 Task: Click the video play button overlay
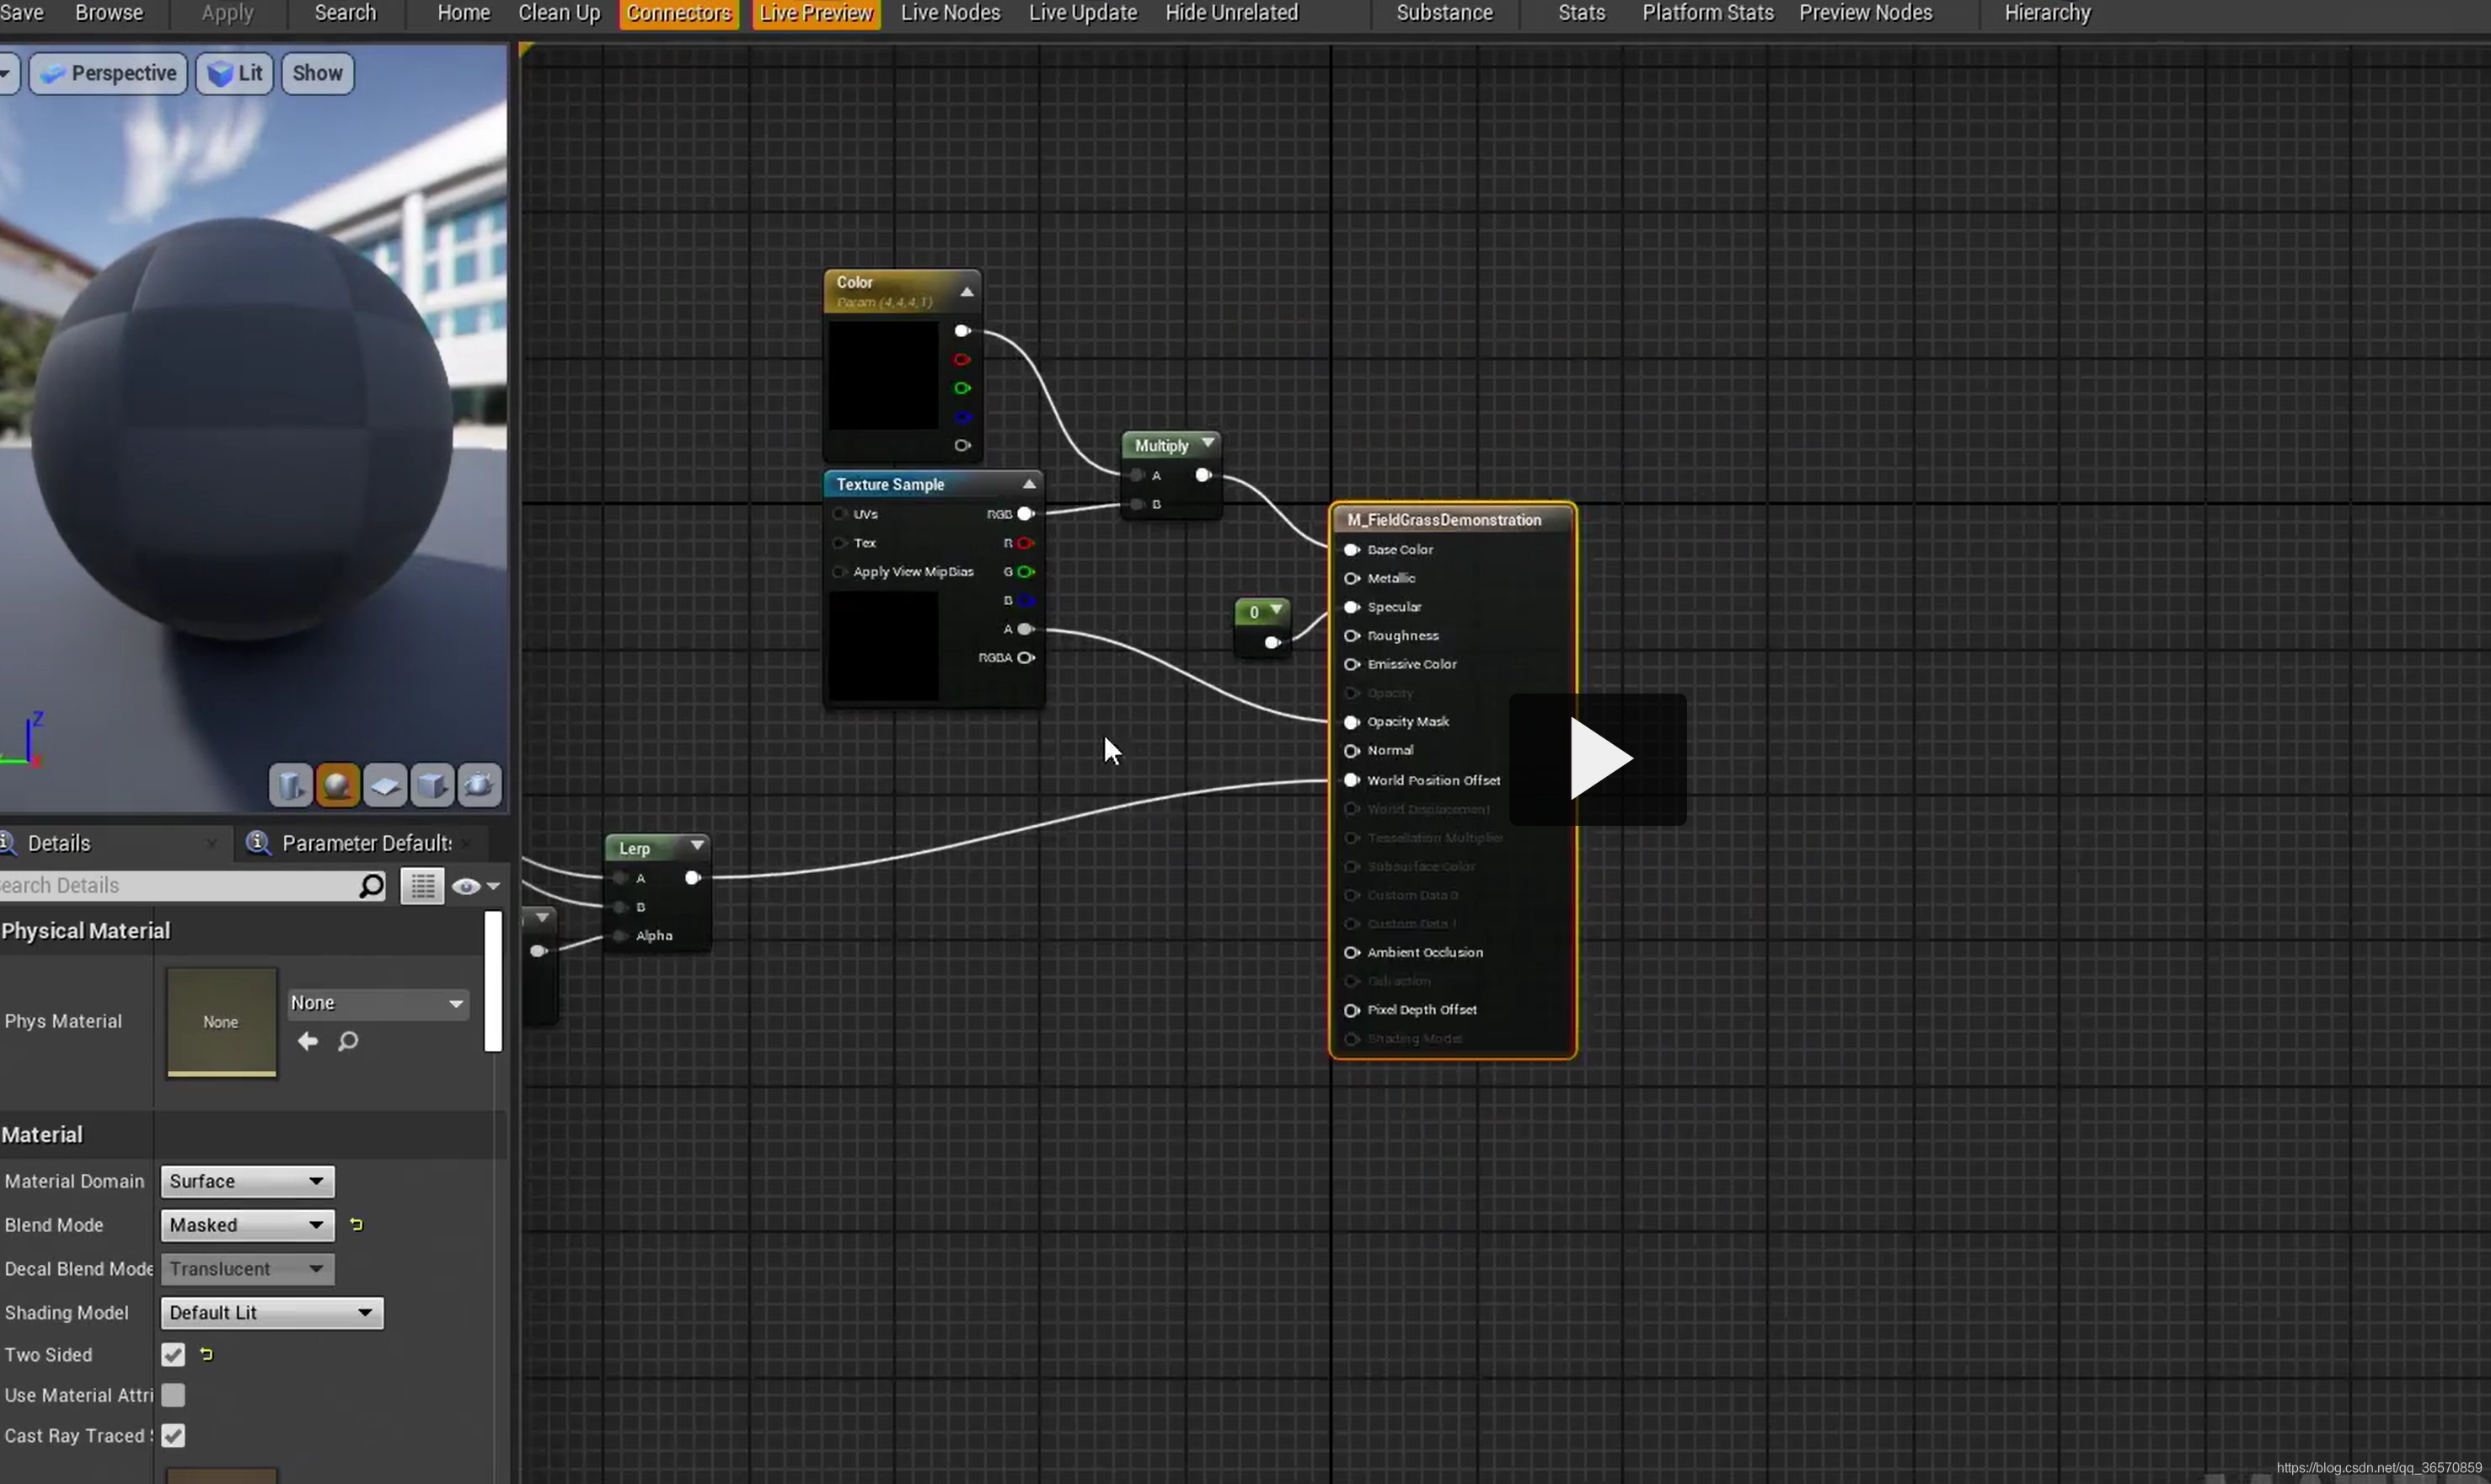(x=1598, y=759)
